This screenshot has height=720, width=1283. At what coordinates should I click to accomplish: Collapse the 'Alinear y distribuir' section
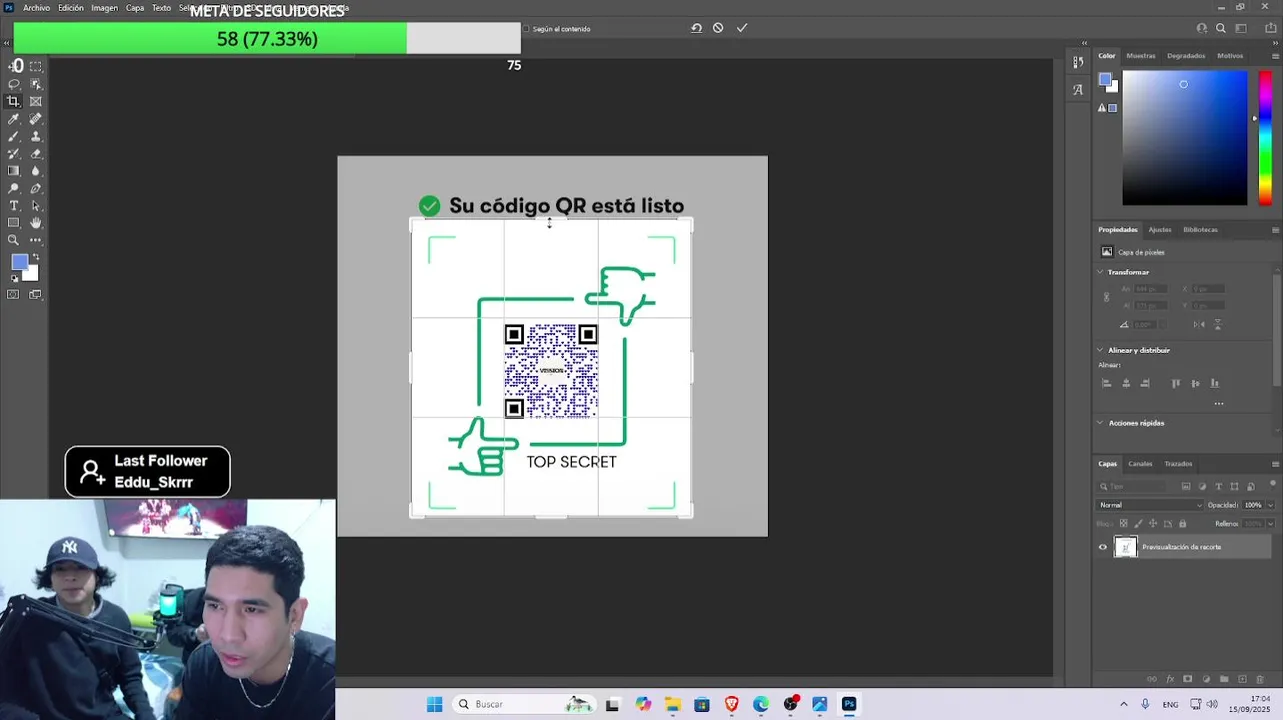[x=1101, y=350]
